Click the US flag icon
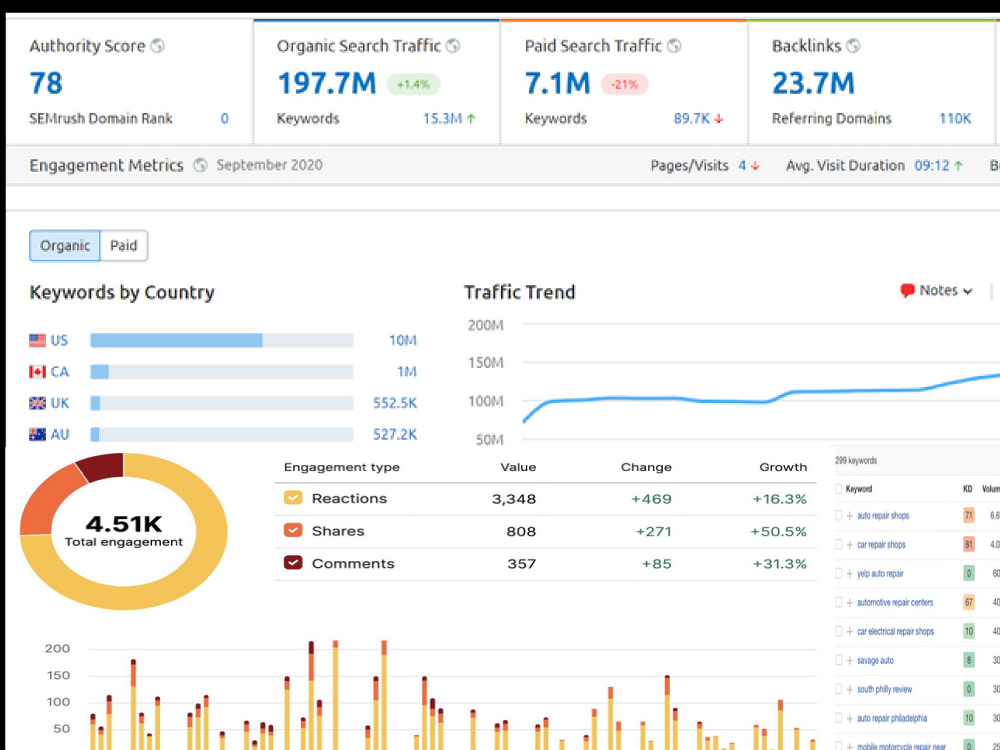This screenshot has height=750, width=1000. [x=38, y=340]
